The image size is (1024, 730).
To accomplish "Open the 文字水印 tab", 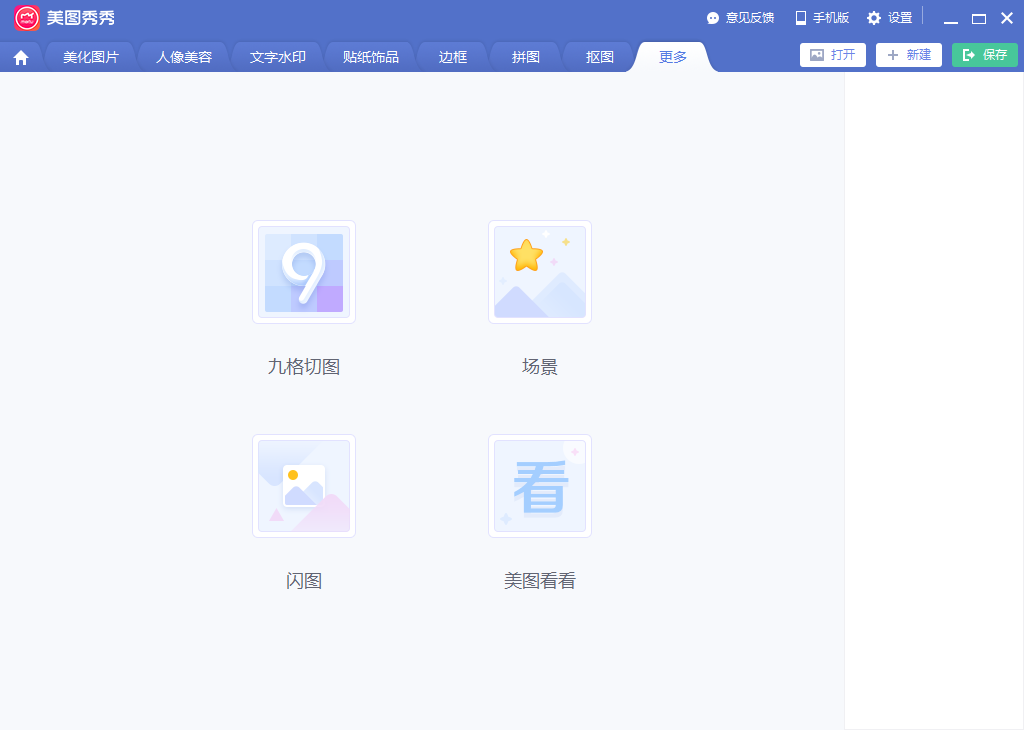I will click(278, 57).
